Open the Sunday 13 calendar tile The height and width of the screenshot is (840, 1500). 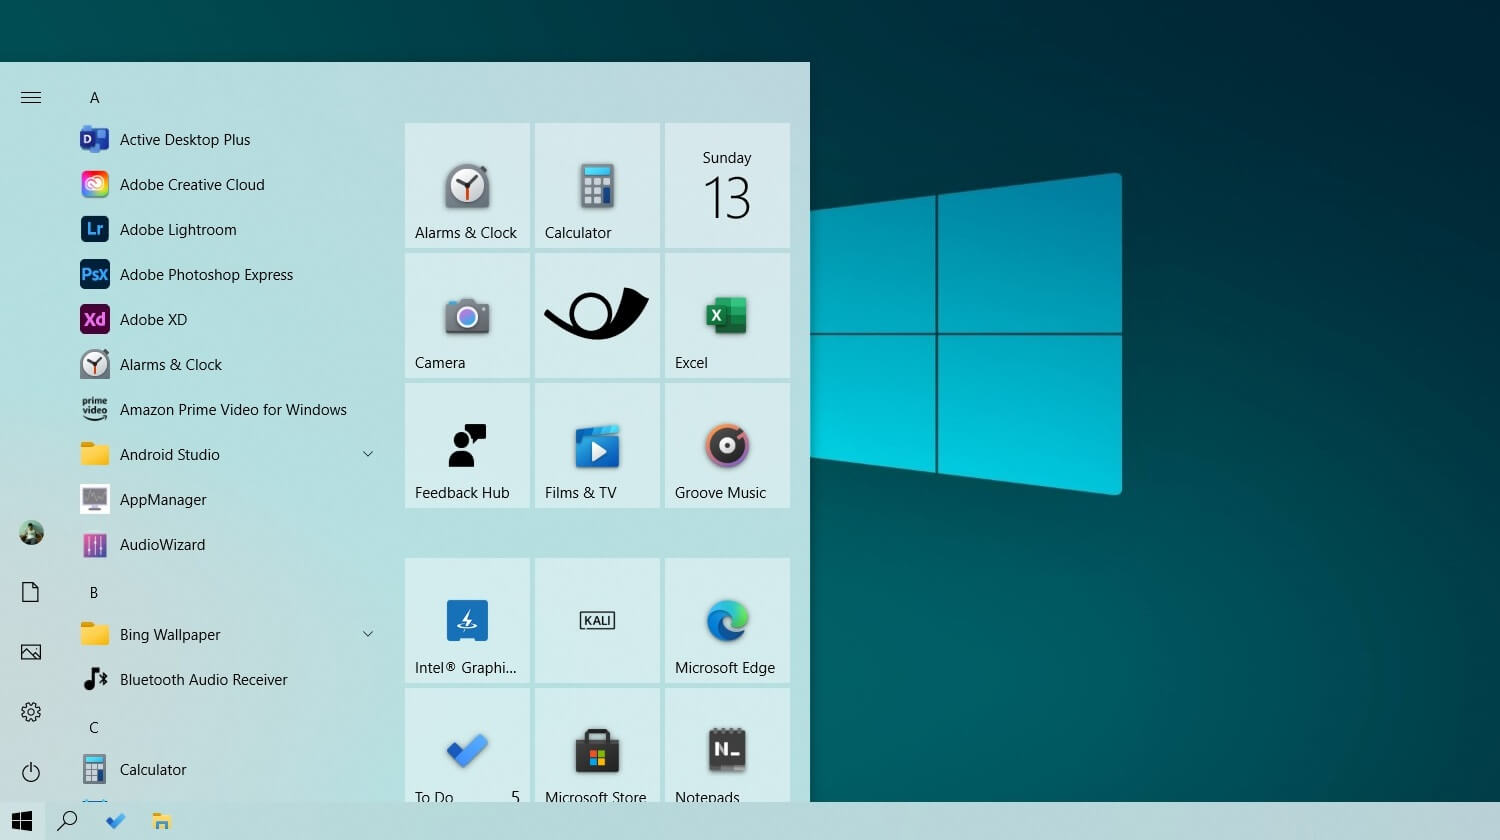(x=727, y=185)
